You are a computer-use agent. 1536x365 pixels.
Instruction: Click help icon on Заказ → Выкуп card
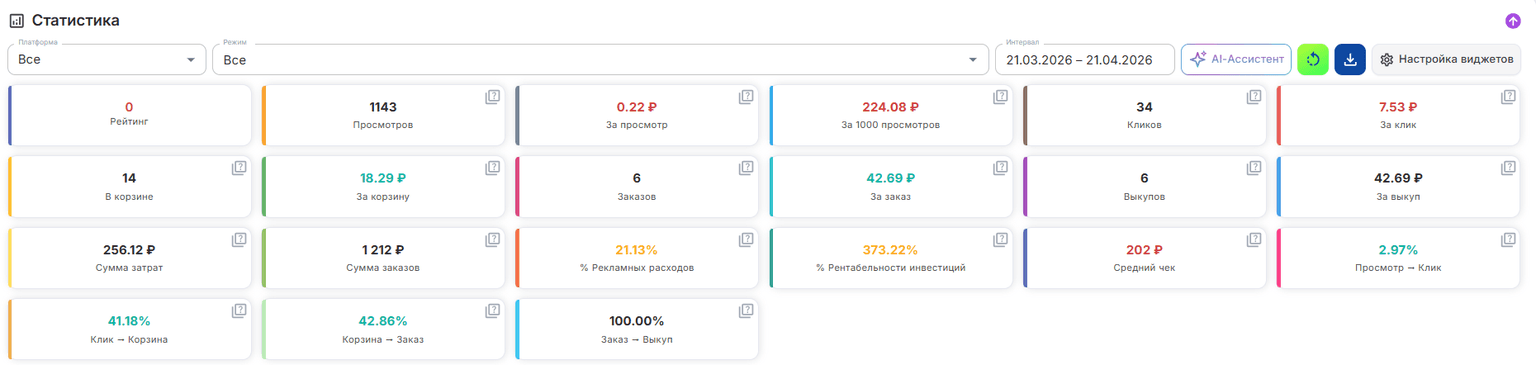pos(746,311)
